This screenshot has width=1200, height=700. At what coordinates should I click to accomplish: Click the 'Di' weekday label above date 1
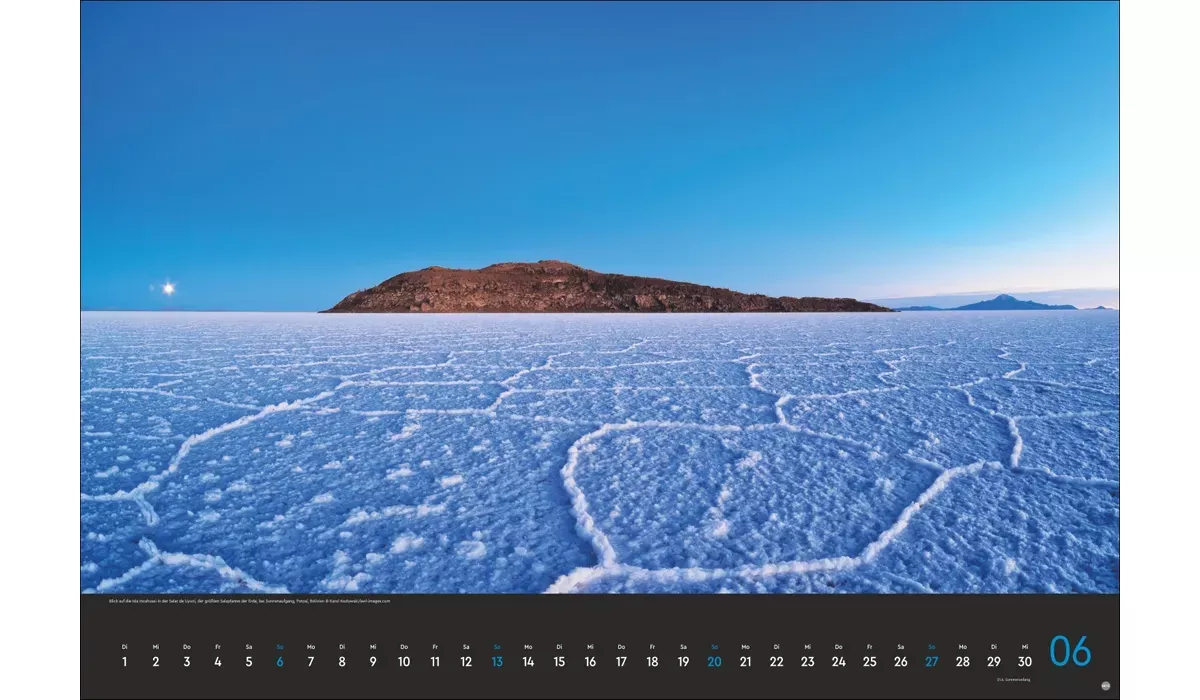pyautogui.click(x=125, y=647)
